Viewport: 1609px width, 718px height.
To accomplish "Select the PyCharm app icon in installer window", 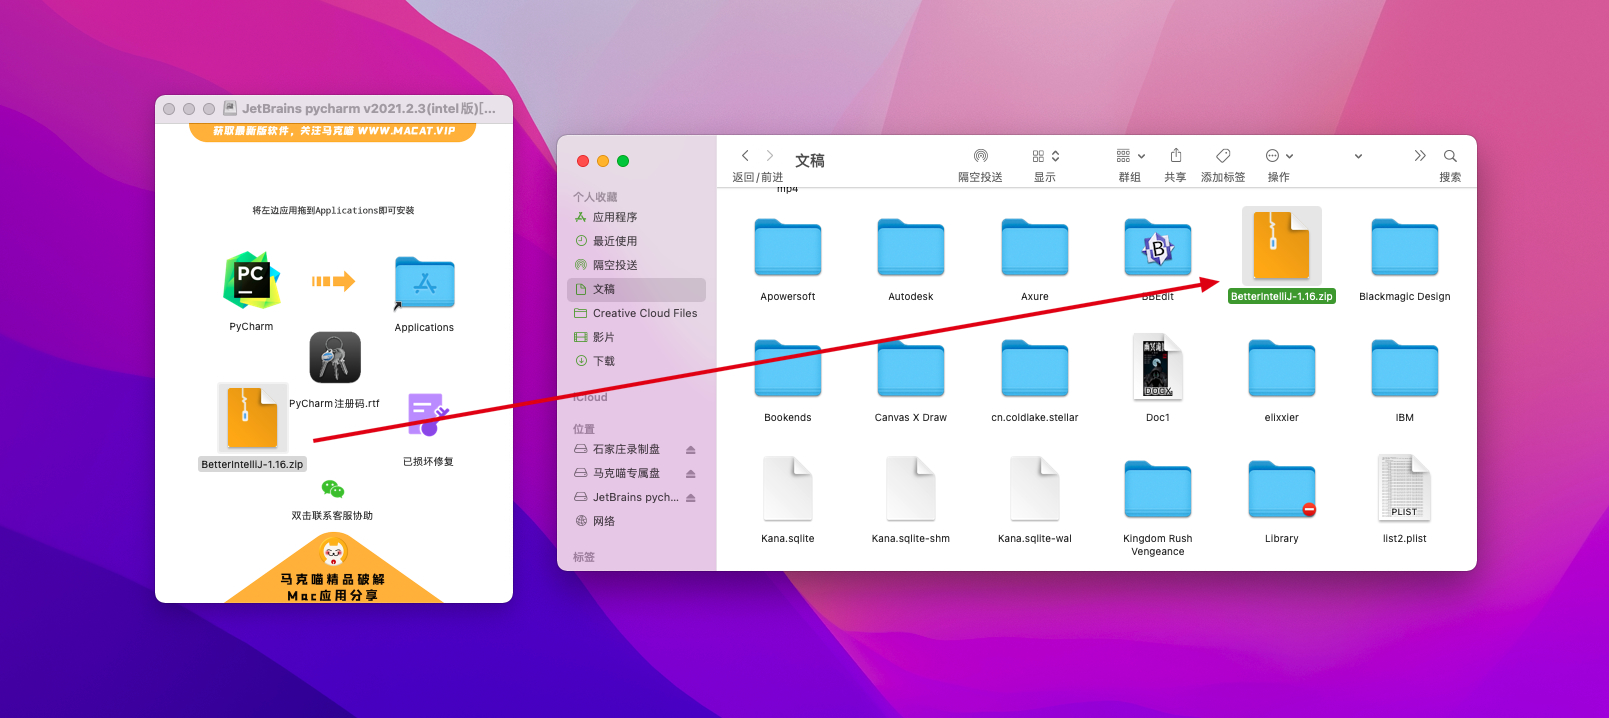I will 251,281.
